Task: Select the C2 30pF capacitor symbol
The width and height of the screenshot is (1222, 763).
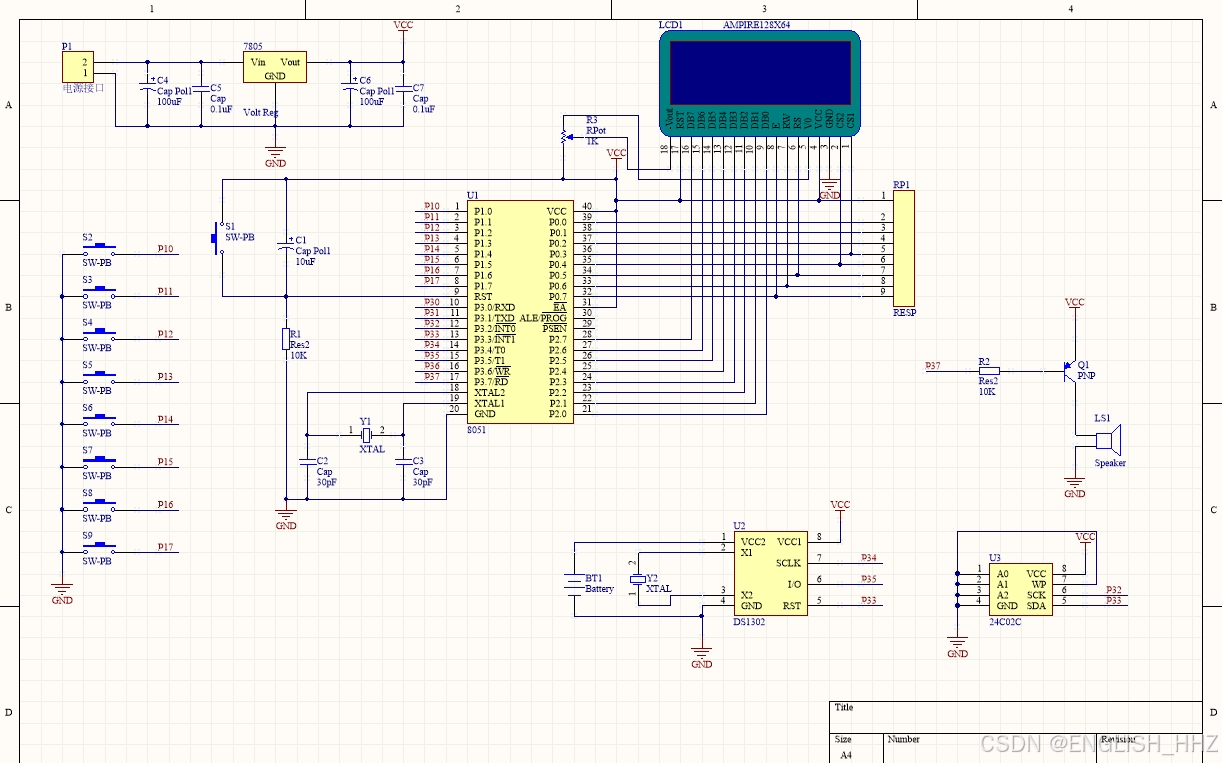Action: [307, 461]
